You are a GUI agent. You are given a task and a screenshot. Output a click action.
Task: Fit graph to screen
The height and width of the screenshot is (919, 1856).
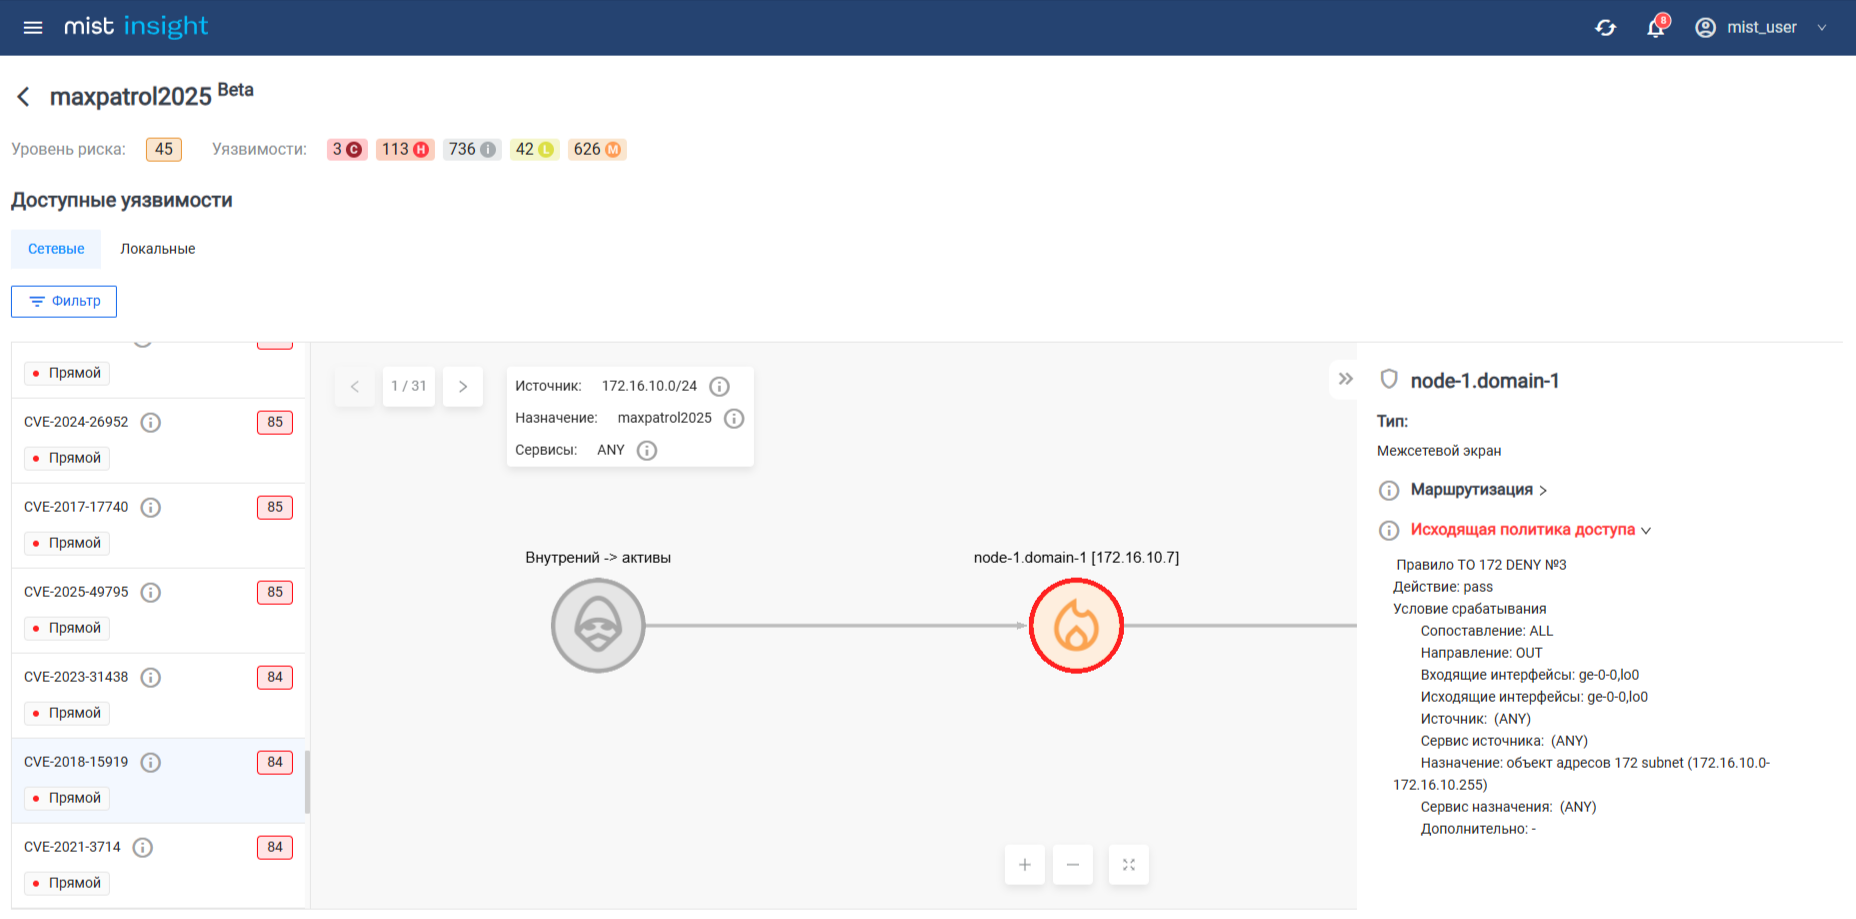(1129, 865)
